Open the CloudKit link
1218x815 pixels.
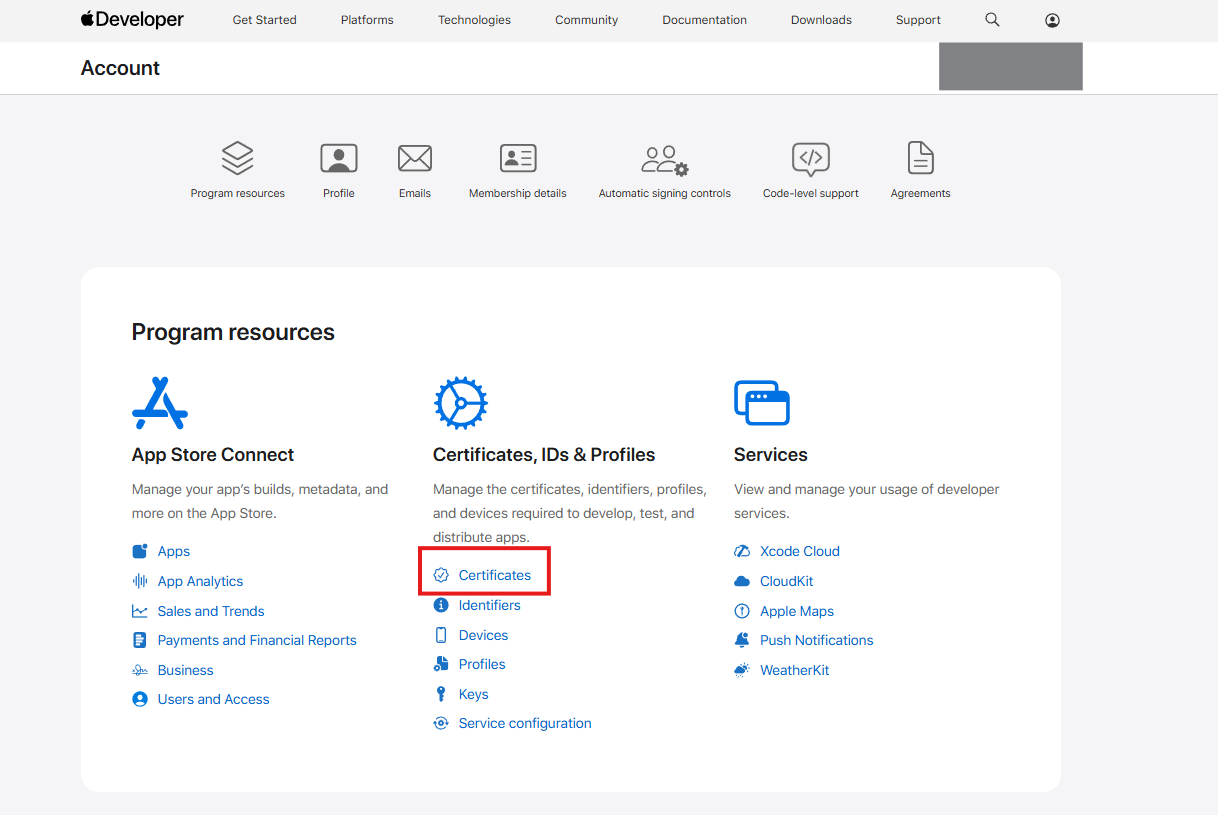coord(787,581)
